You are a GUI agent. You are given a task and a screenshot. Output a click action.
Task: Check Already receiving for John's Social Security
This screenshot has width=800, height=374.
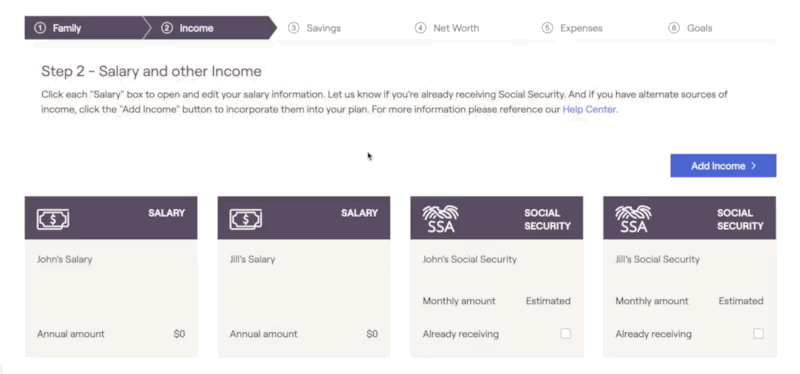pyautogui.click(x=565, y=334)
